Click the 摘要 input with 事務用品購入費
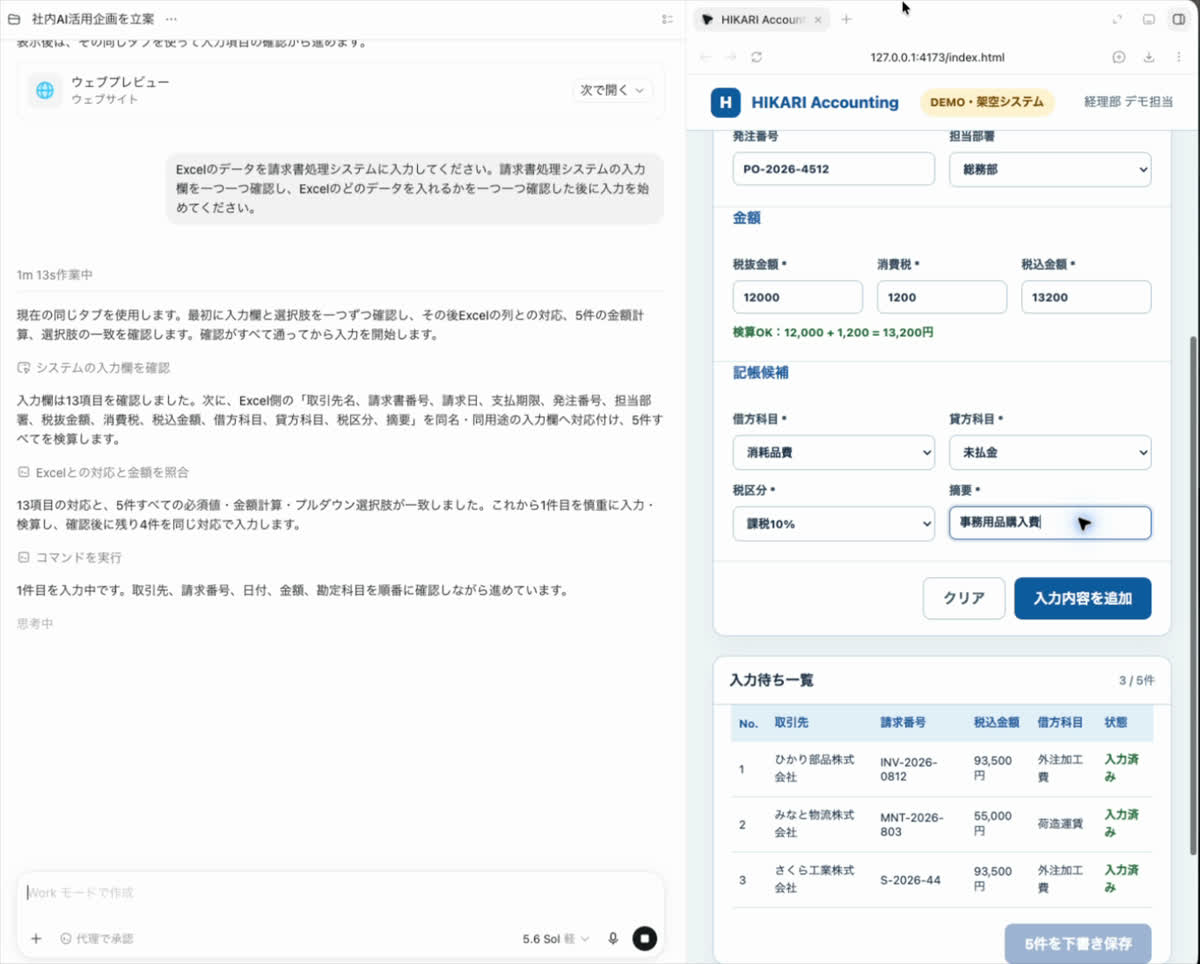This screenshot has height=964, width=1200. point(1050,523)
